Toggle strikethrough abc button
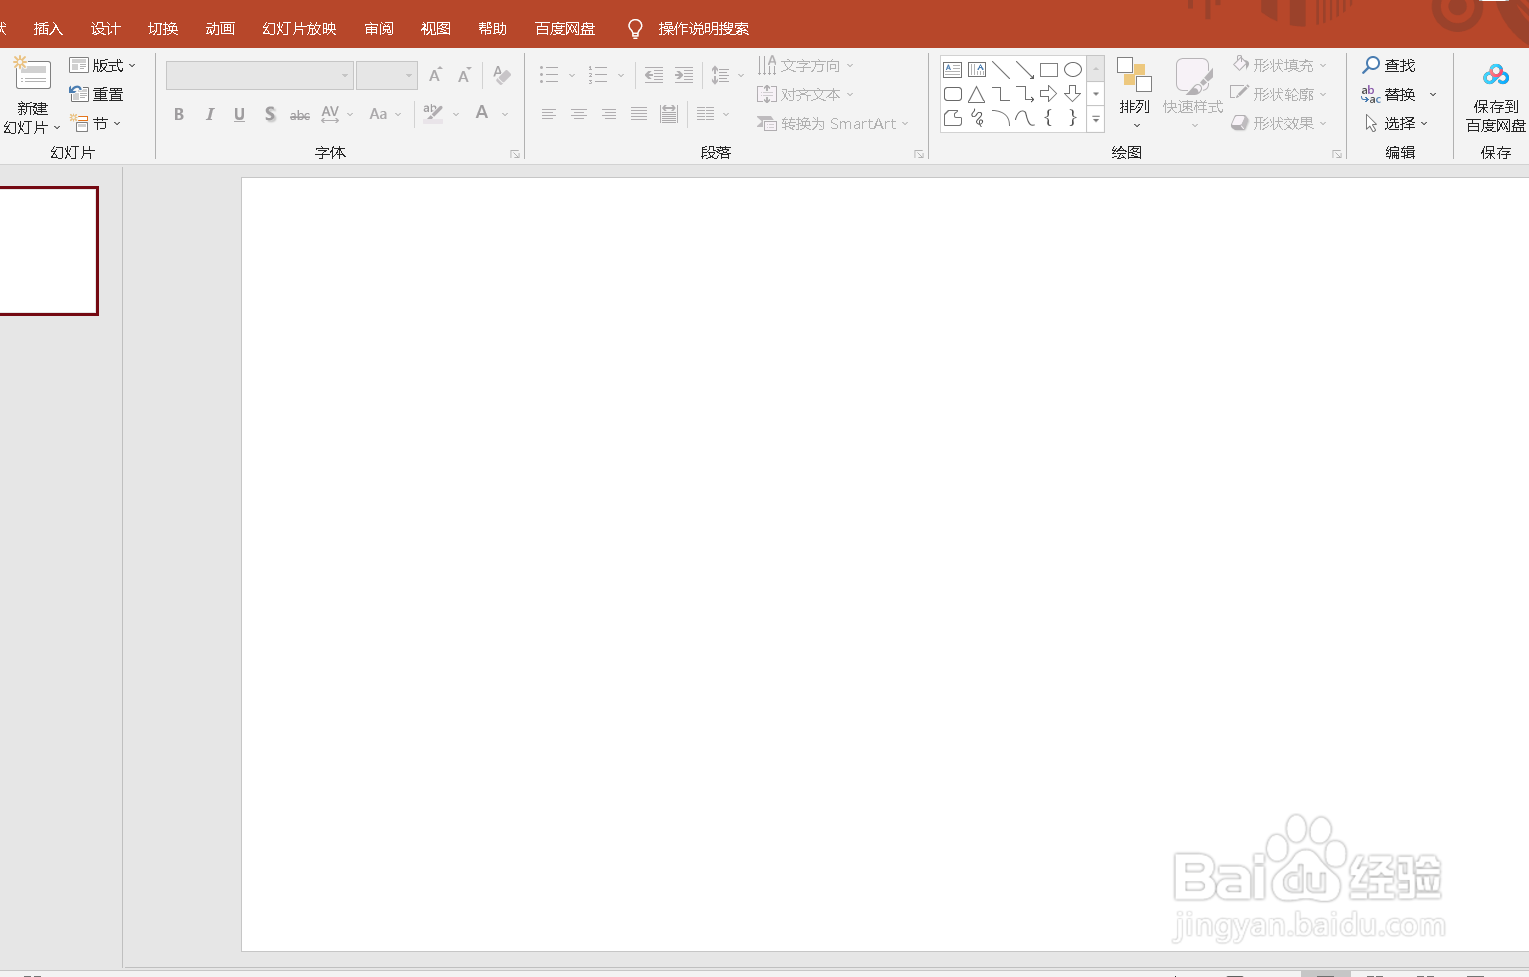 click(300, 115)
